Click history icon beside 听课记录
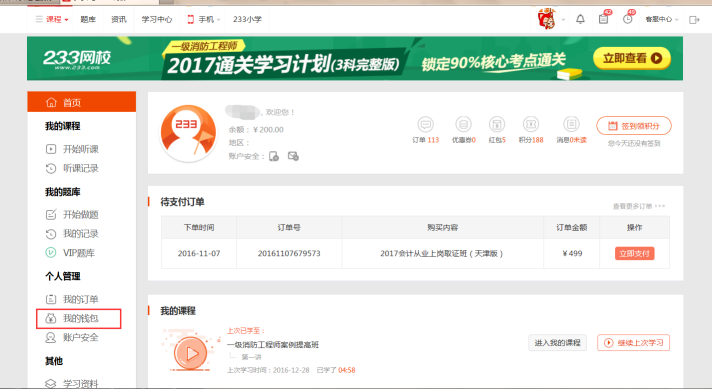The width and height of the screenshot is (712, 389). pyautogui.click(x=51, y=168)
